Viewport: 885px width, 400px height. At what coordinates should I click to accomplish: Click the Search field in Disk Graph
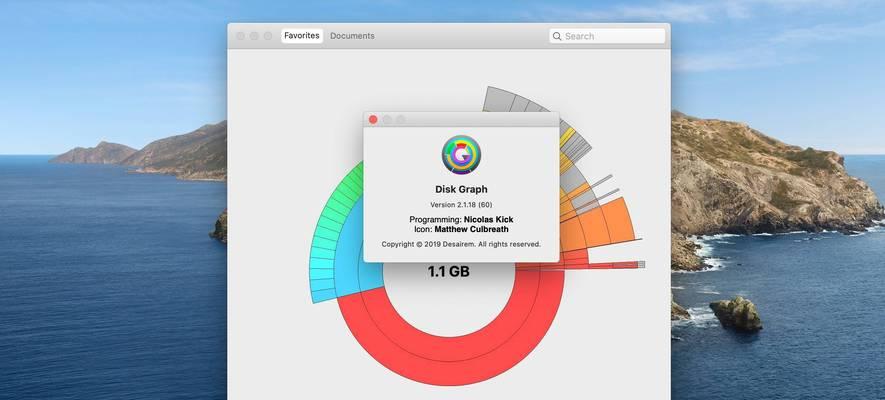607,36
